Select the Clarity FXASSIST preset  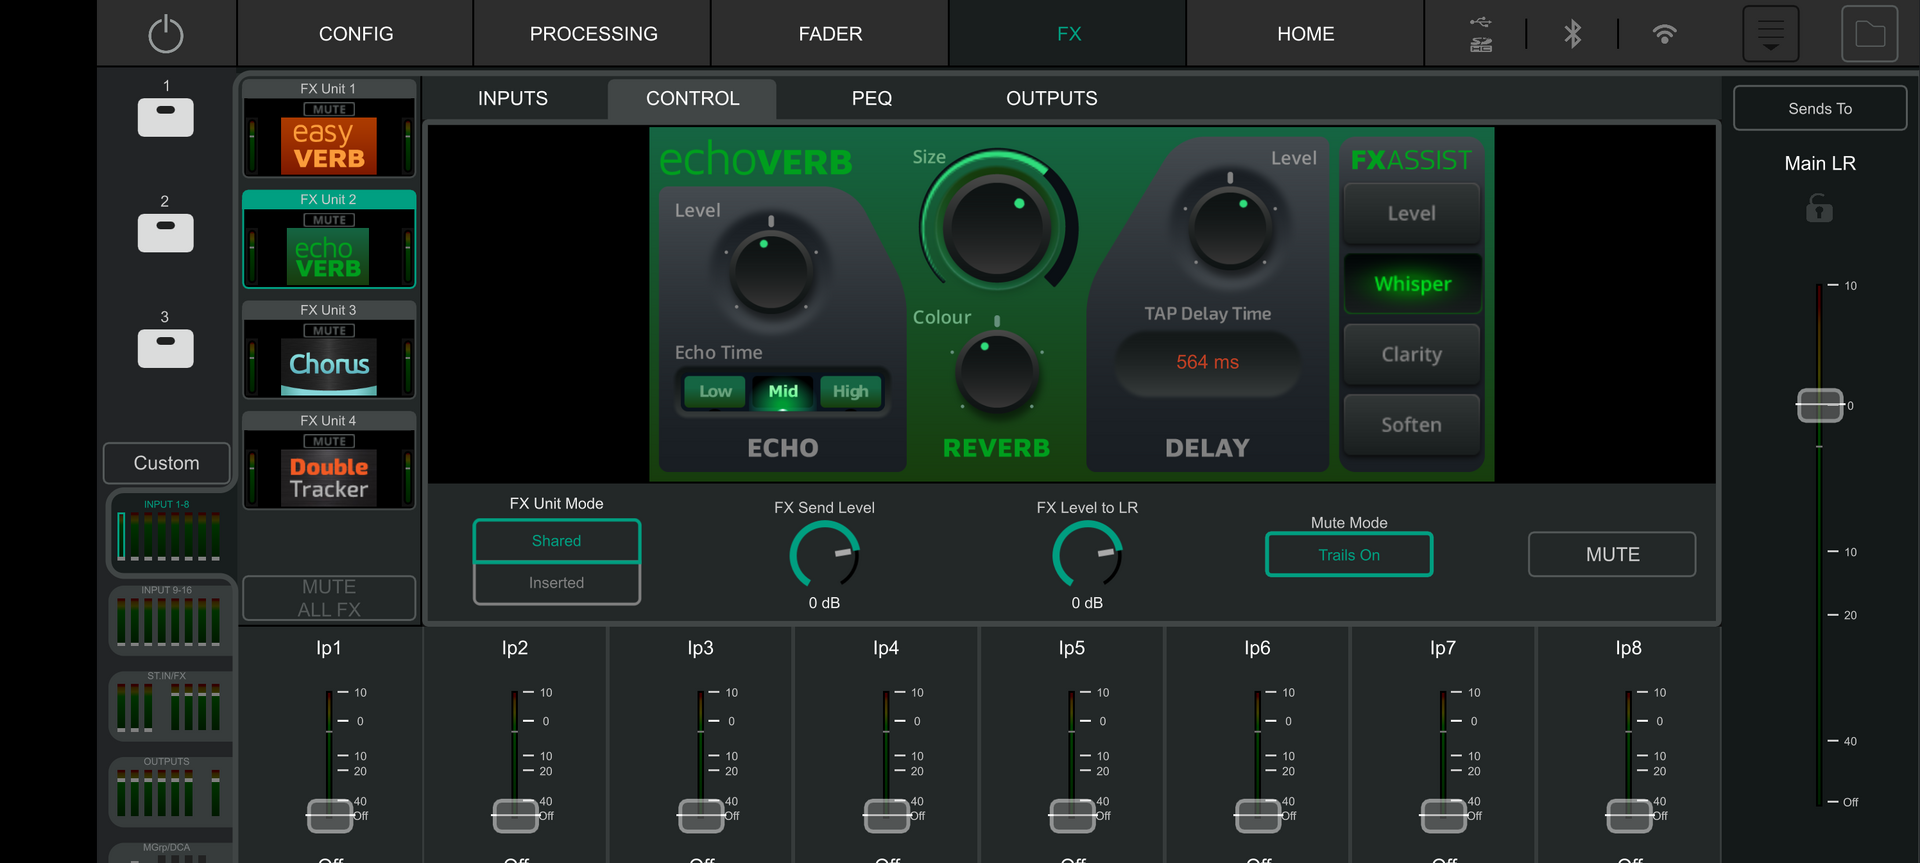point(1411,354)
